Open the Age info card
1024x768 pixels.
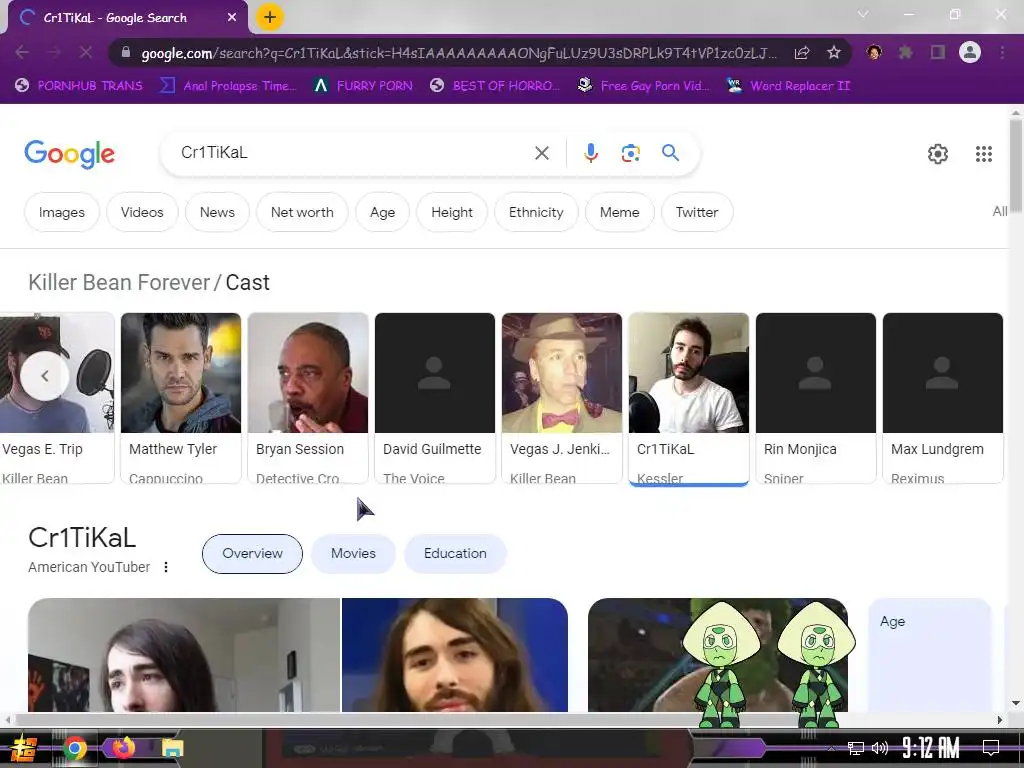[x=929, y=654]
